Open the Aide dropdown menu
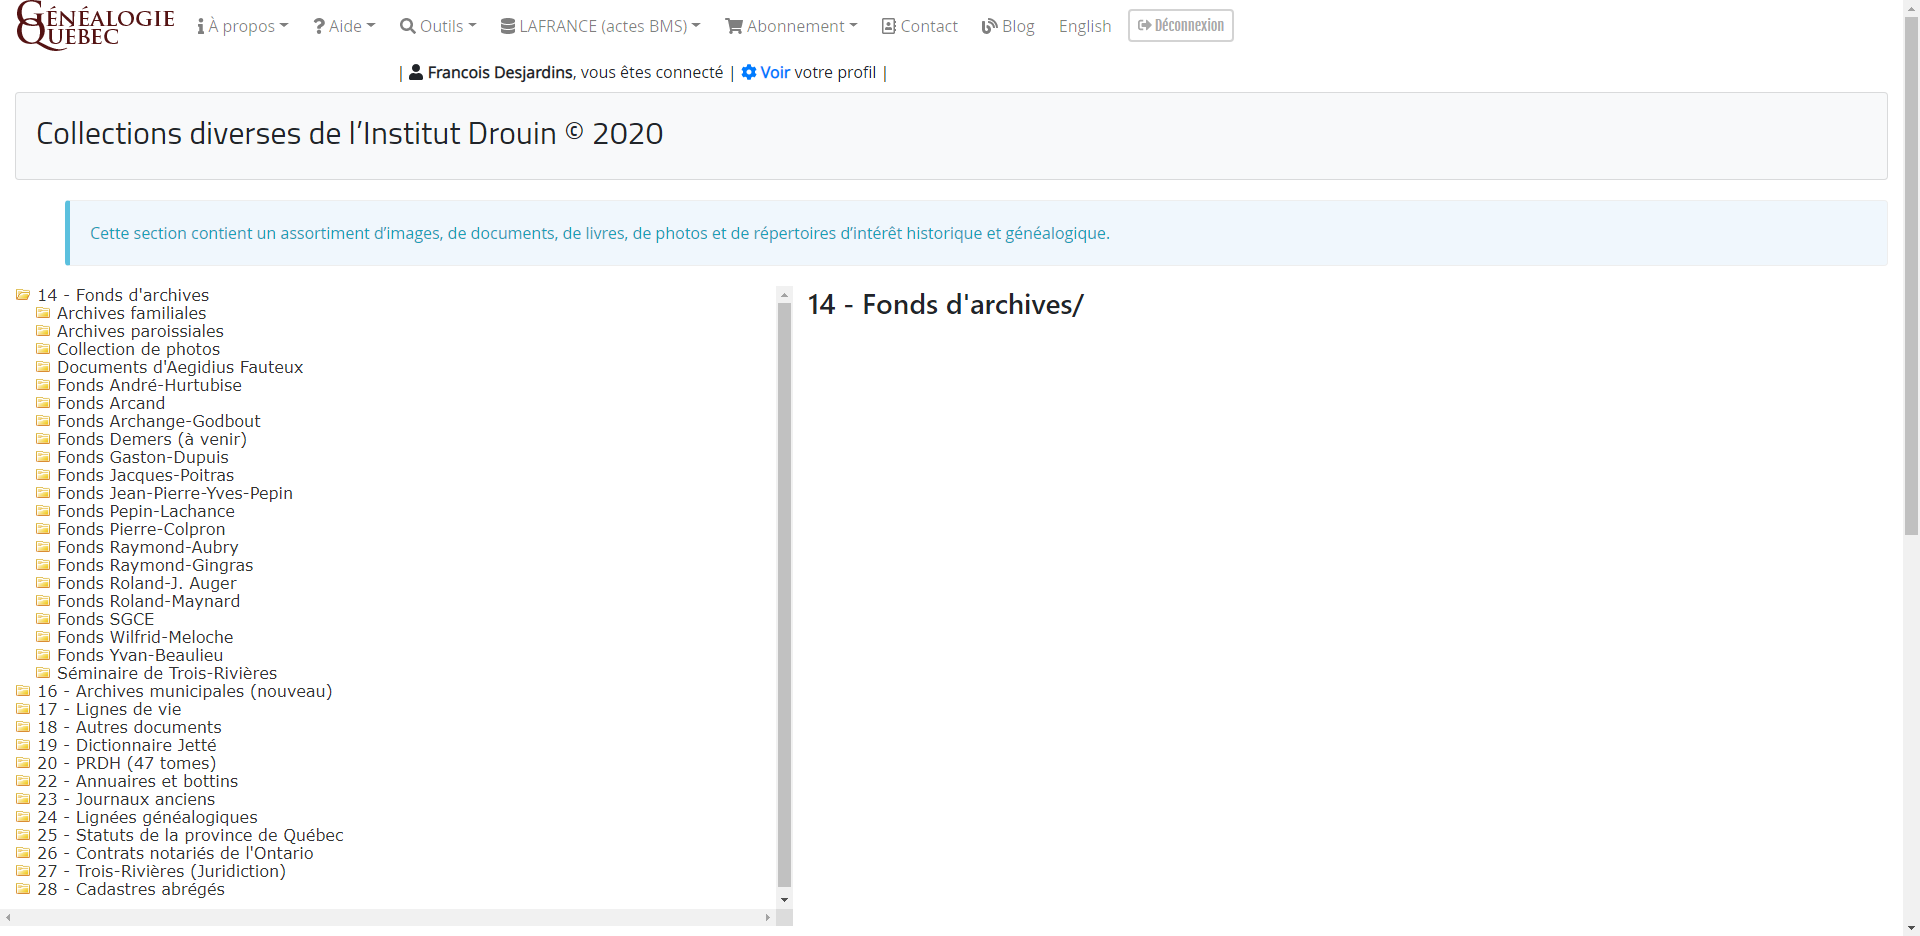This screenshot has height=936, width=1920. click(x=344, y=26)
